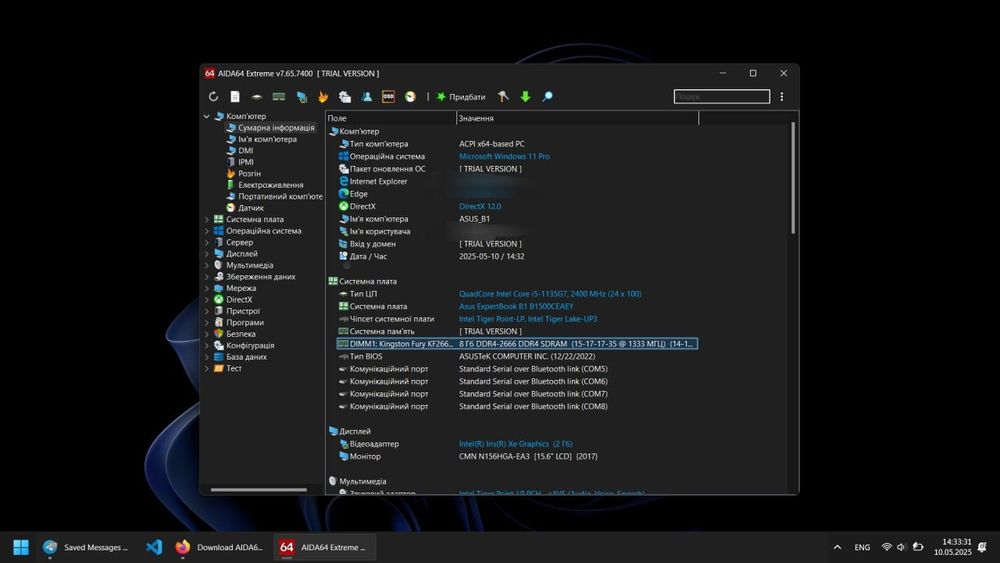The height and width of the screenshot is (563, 1000).
Task: Select Ім'я комп'ютера tree item
Action: click(x=267, y=139)
